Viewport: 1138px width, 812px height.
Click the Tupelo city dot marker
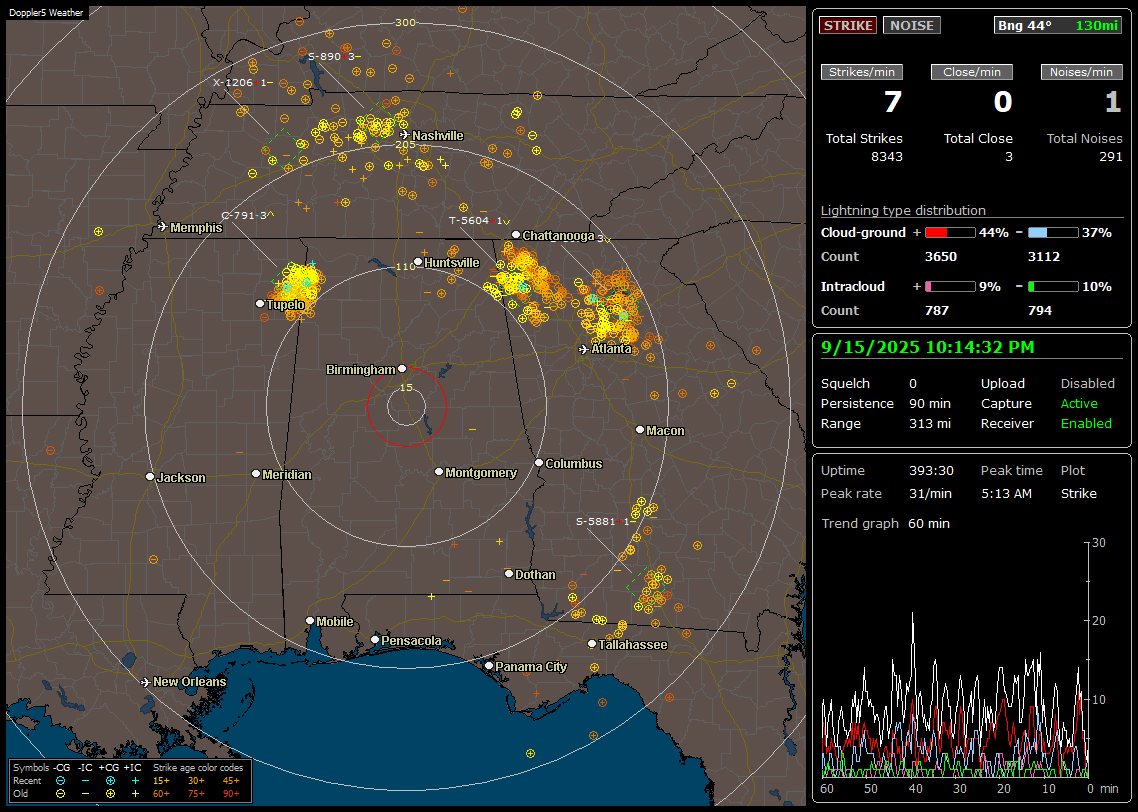(260, 303)
